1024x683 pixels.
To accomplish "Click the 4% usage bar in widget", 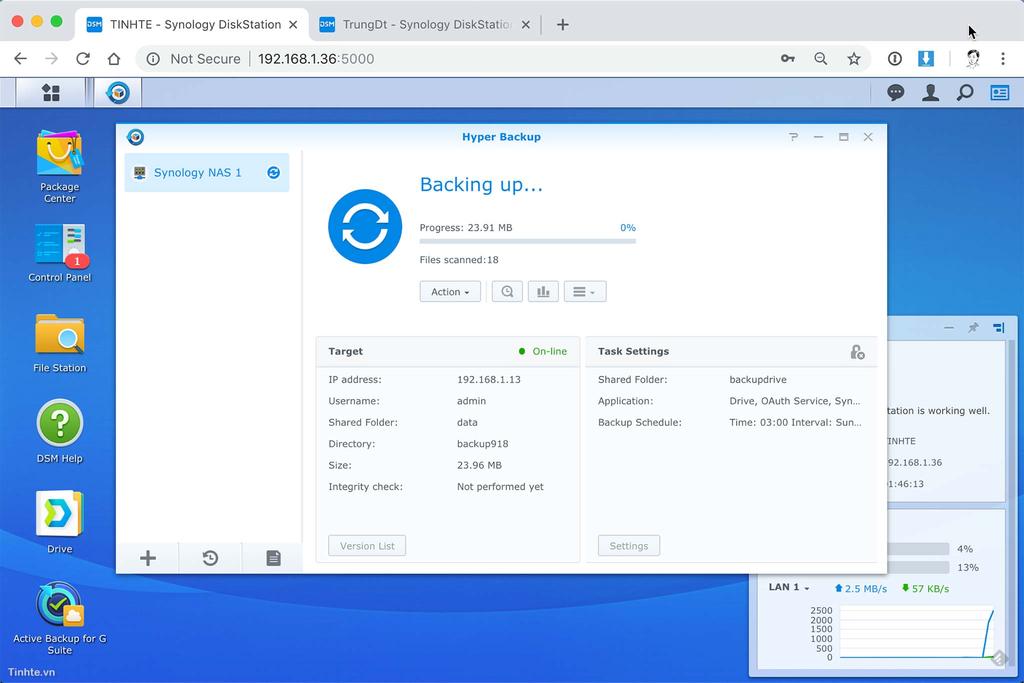I will pos(918,548).
